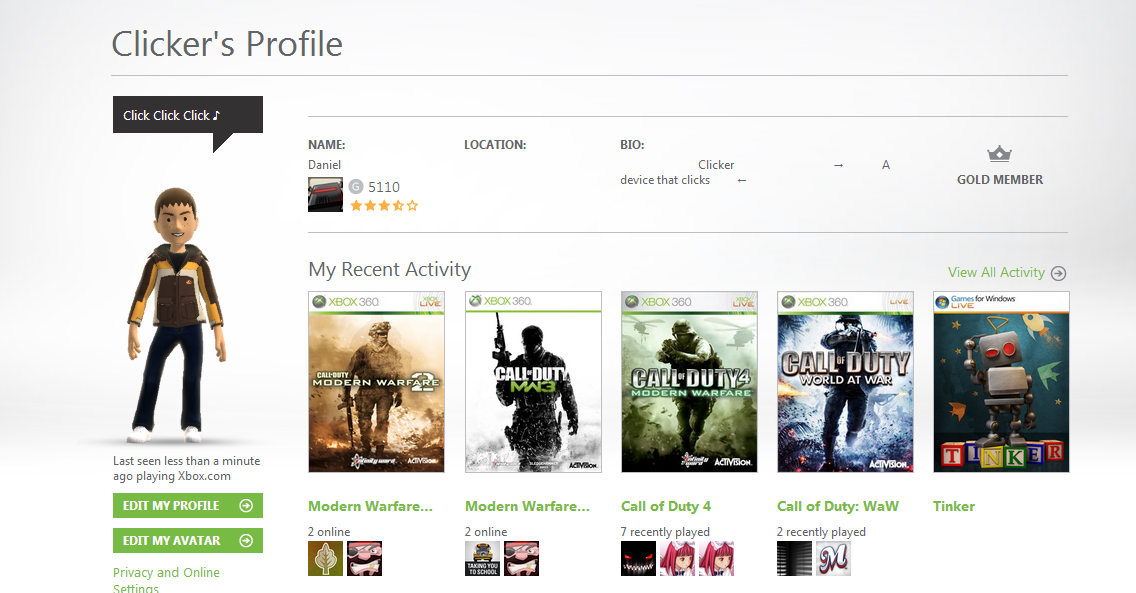
Task: Select the World at War box art
Action: (845, 382)
